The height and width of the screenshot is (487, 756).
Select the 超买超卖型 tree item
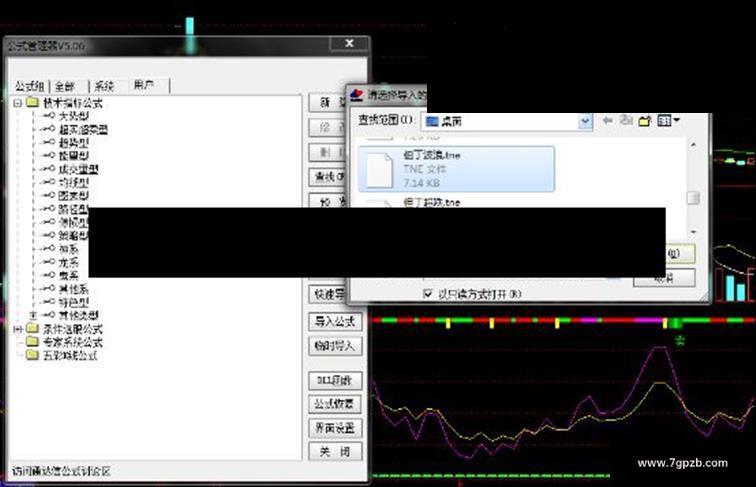click(x=83, y=129)
